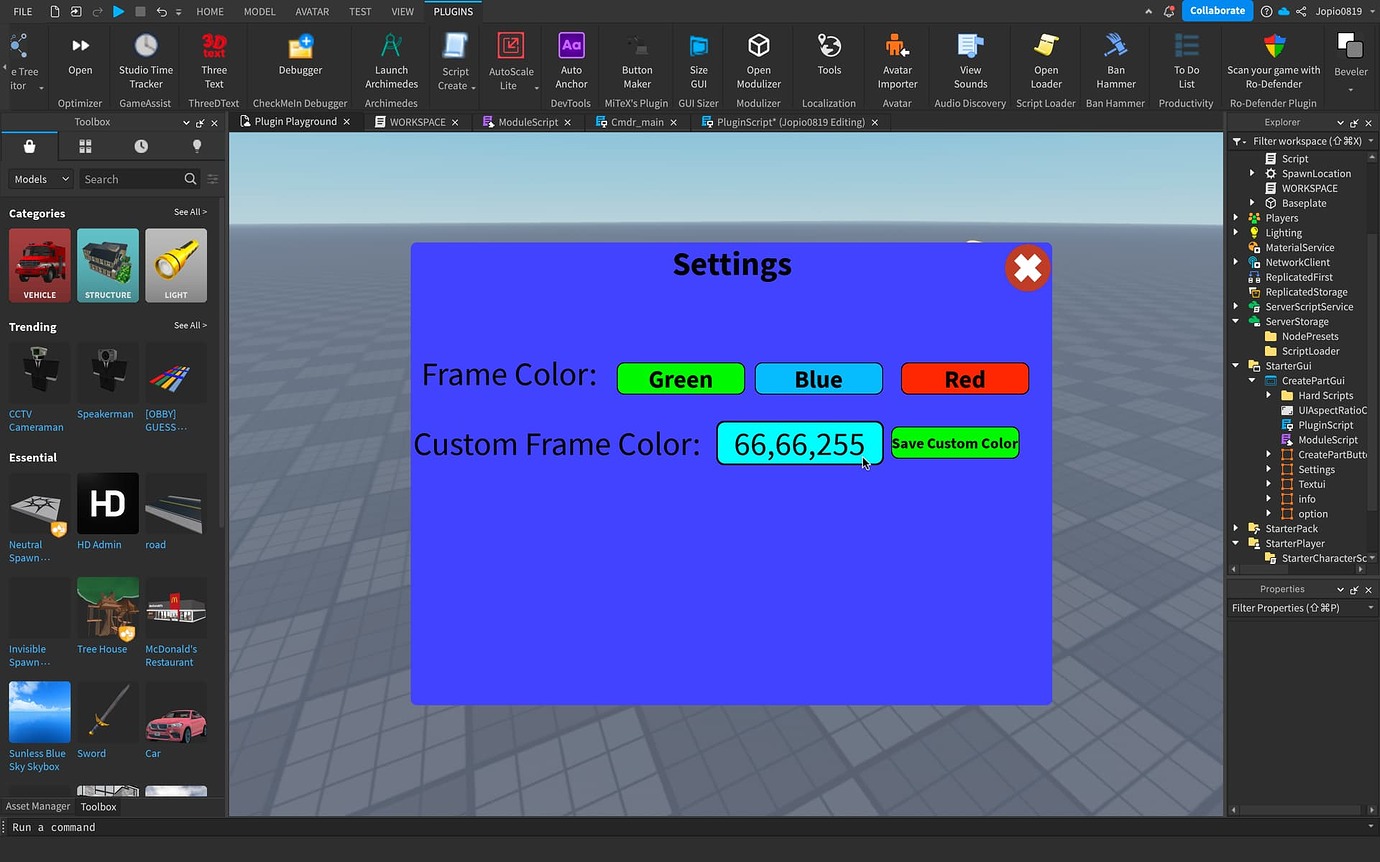Switch to the MODEL ribbon tab

[x=259, y=11]
